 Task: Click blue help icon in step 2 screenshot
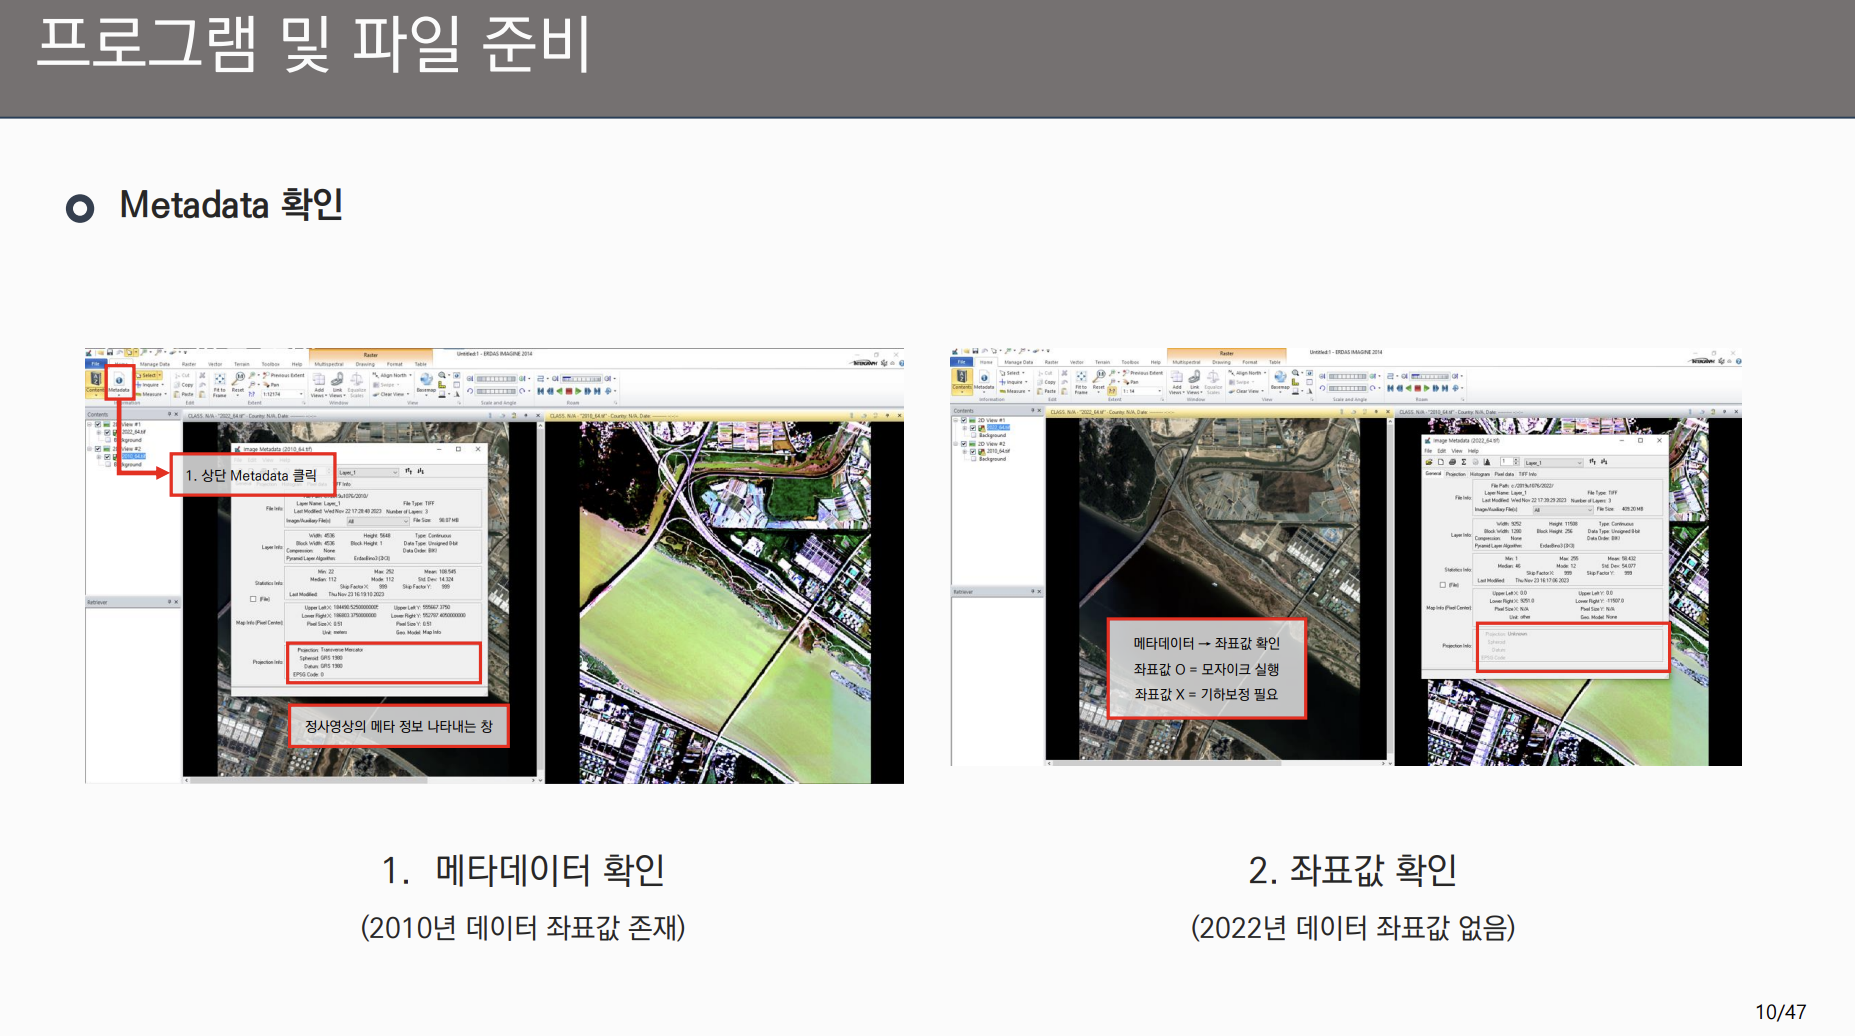click(x=1738, y=361)
